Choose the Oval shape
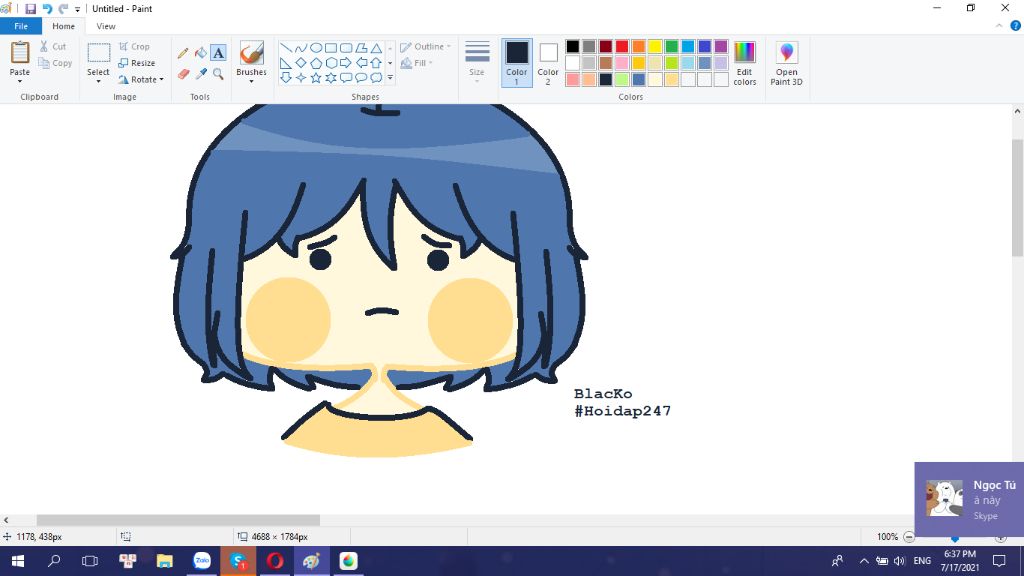The width and height of the screenshot is (1024, 576). point(315,48)
